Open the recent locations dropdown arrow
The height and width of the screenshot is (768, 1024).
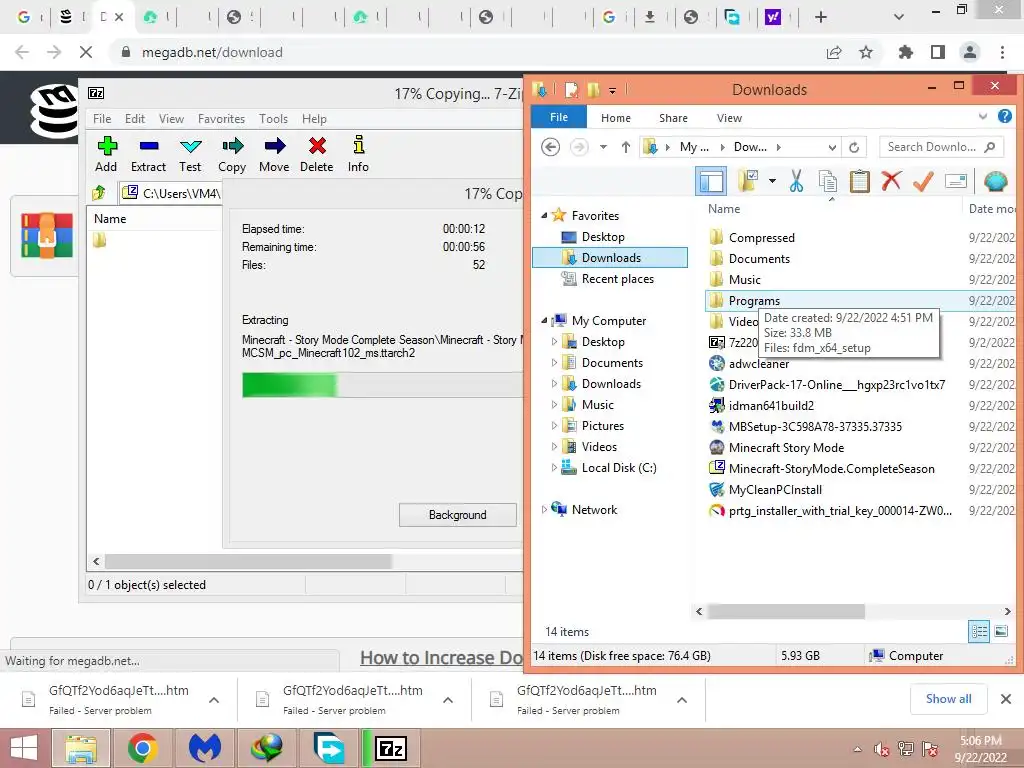click(603, 147)
